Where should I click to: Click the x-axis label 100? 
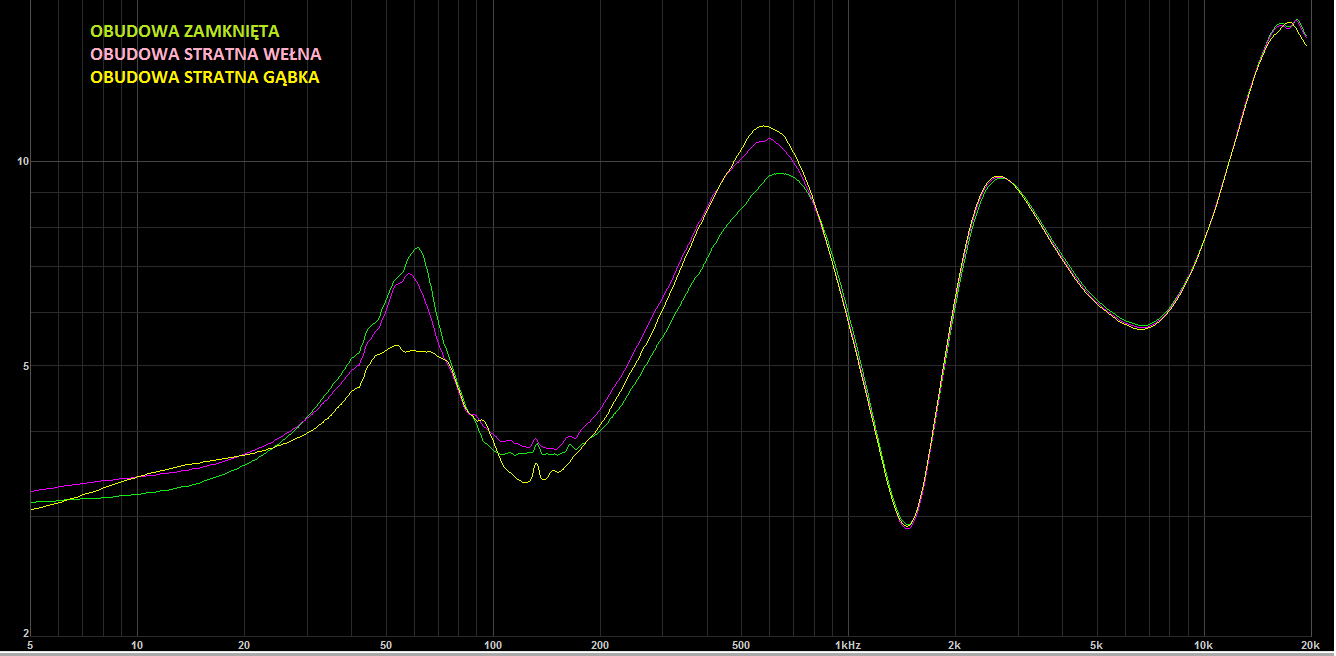pyautogui.click(x=493, y=646)
